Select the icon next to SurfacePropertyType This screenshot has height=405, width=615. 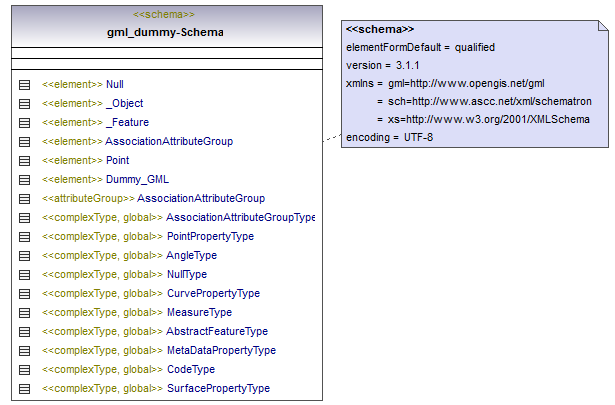click(25, 389)
